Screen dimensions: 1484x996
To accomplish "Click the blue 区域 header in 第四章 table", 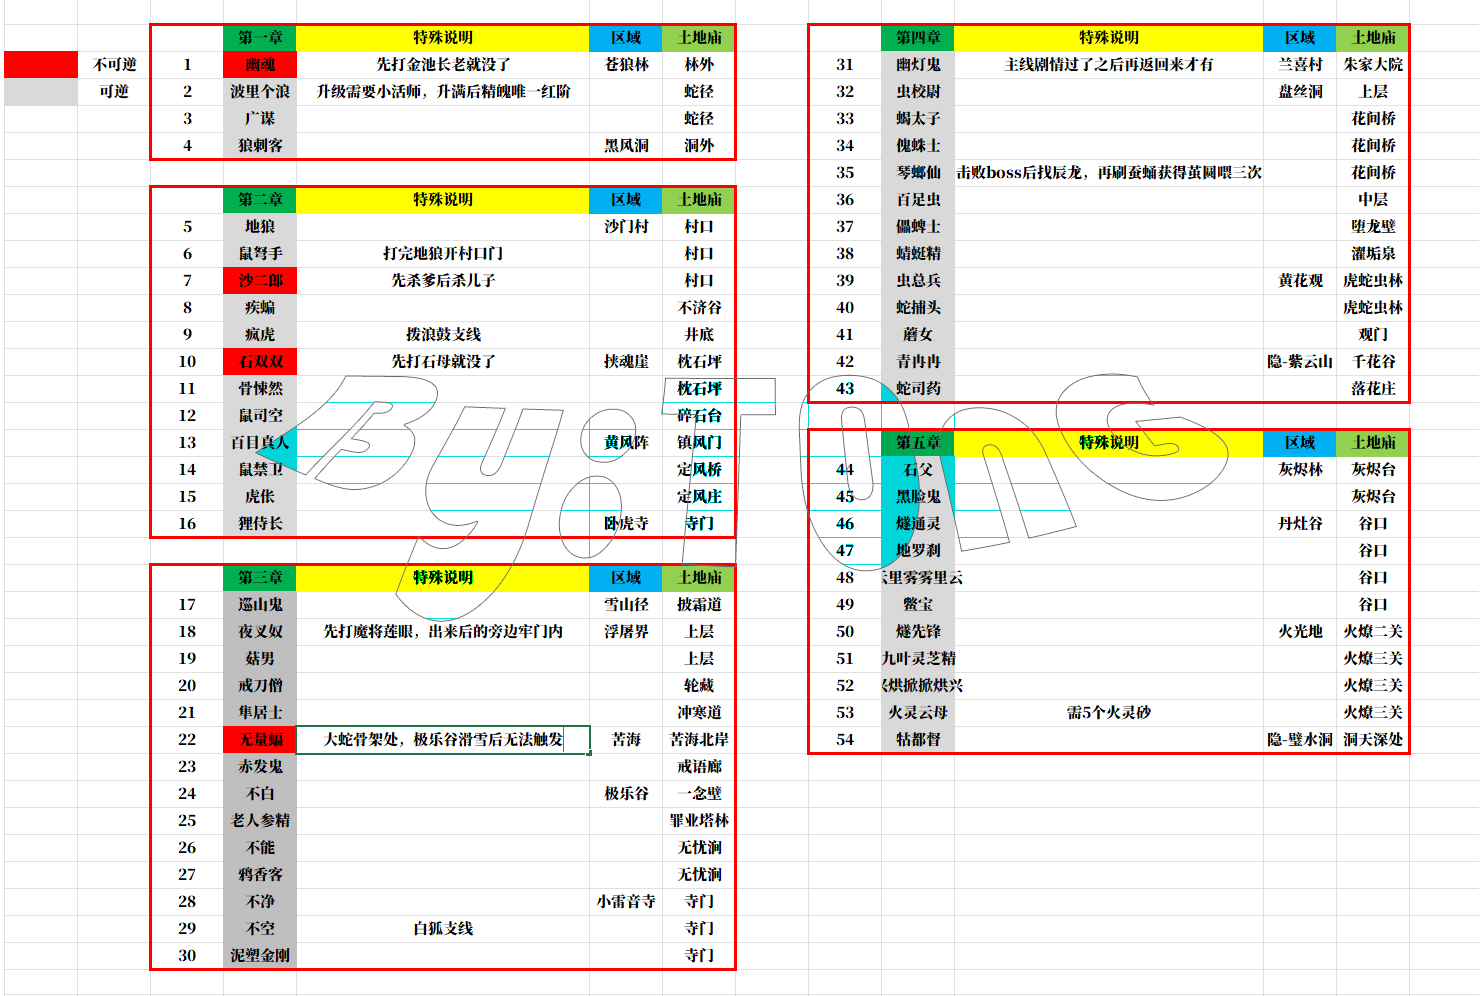I will point(1300,37).
